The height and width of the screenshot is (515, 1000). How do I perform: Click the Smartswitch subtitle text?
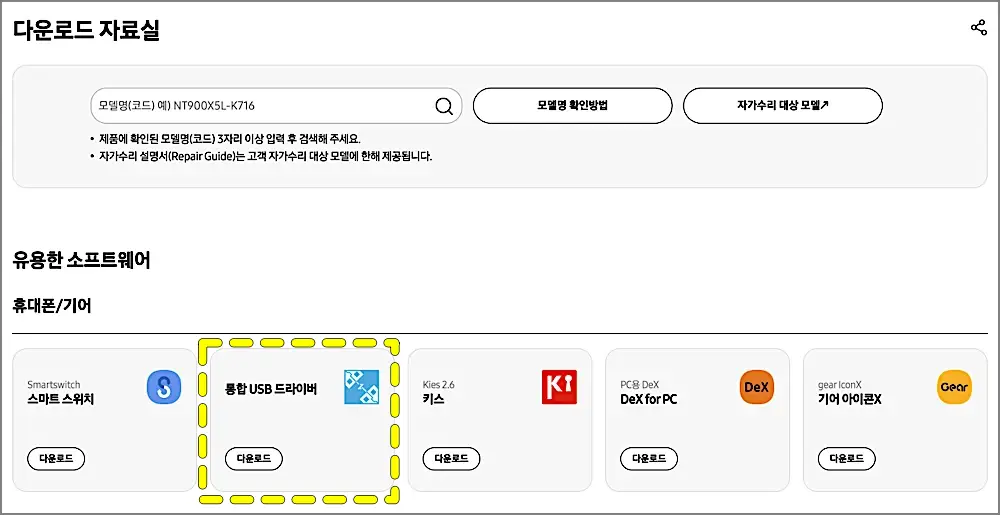[54, 384]
